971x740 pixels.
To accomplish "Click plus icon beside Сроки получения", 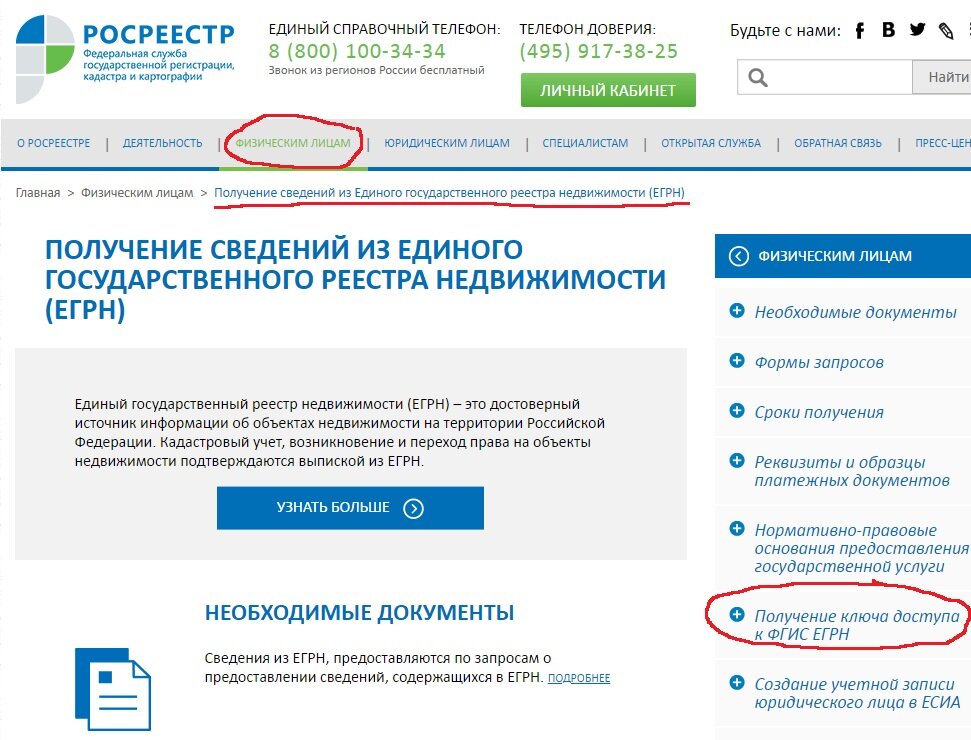I will pos(737,411).
